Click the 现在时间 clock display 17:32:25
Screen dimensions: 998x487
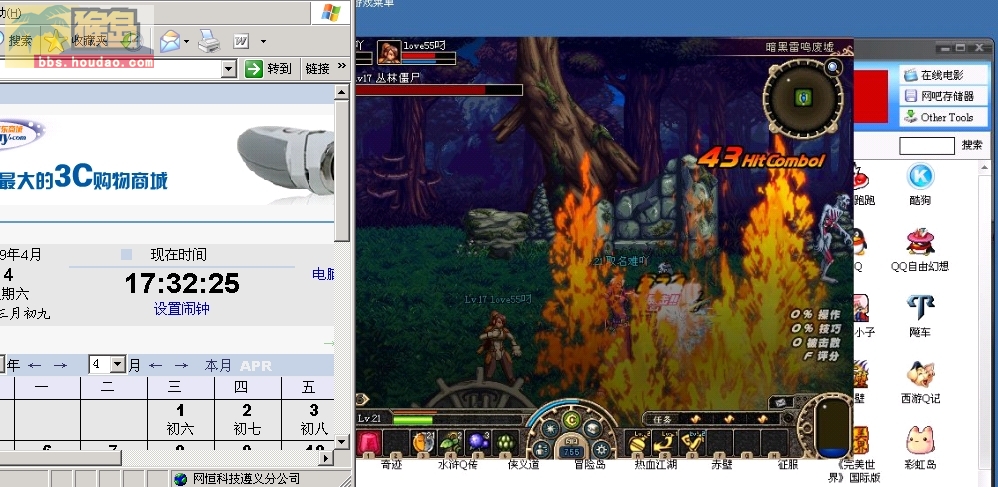[182, 283]
